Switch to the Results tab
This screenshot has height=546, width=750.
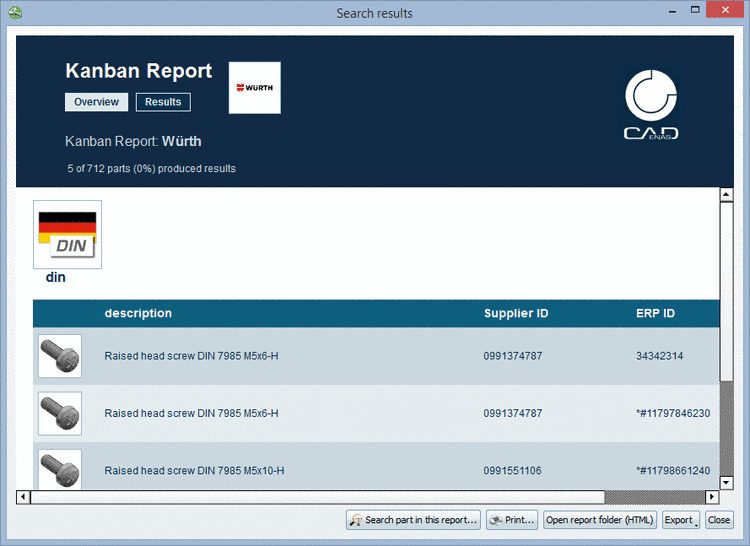163,102
